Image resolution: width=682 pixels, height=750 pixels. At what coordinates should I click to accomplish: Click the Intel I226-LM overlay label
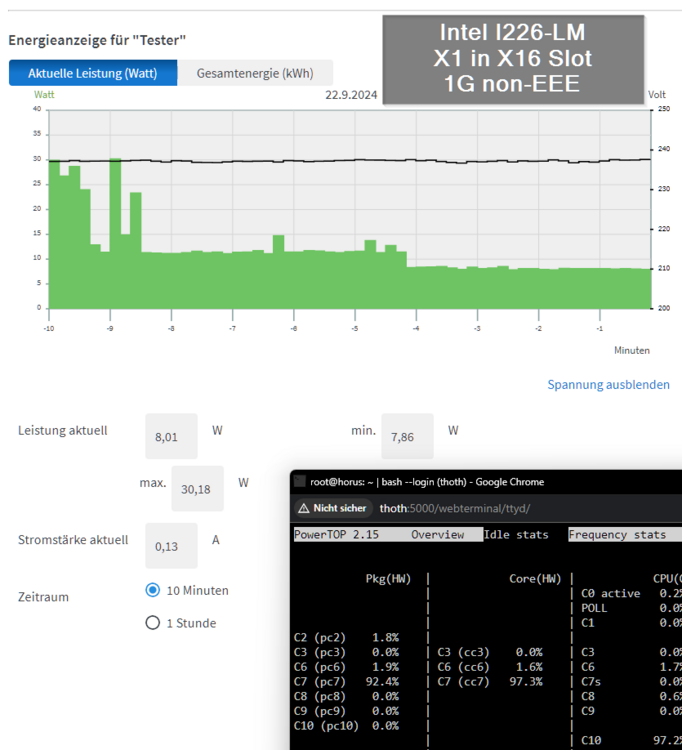pyautogui.click(x=513, y=59)
